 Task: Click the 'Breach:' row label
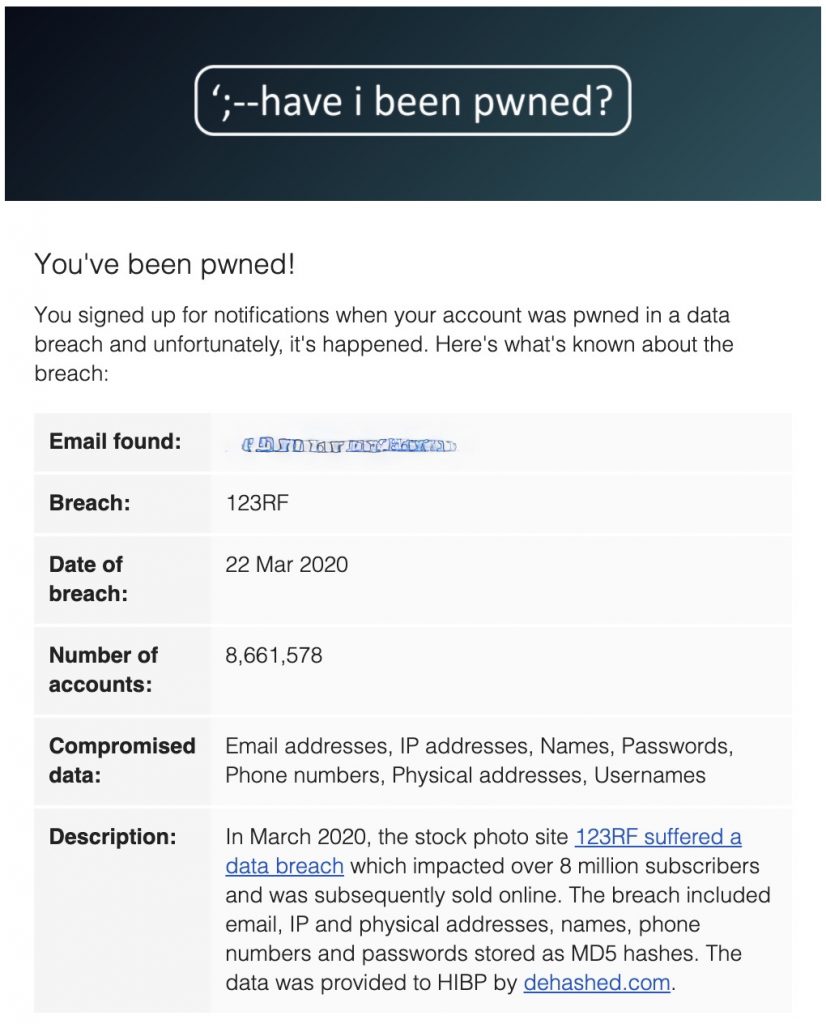[x=89, y=503]
